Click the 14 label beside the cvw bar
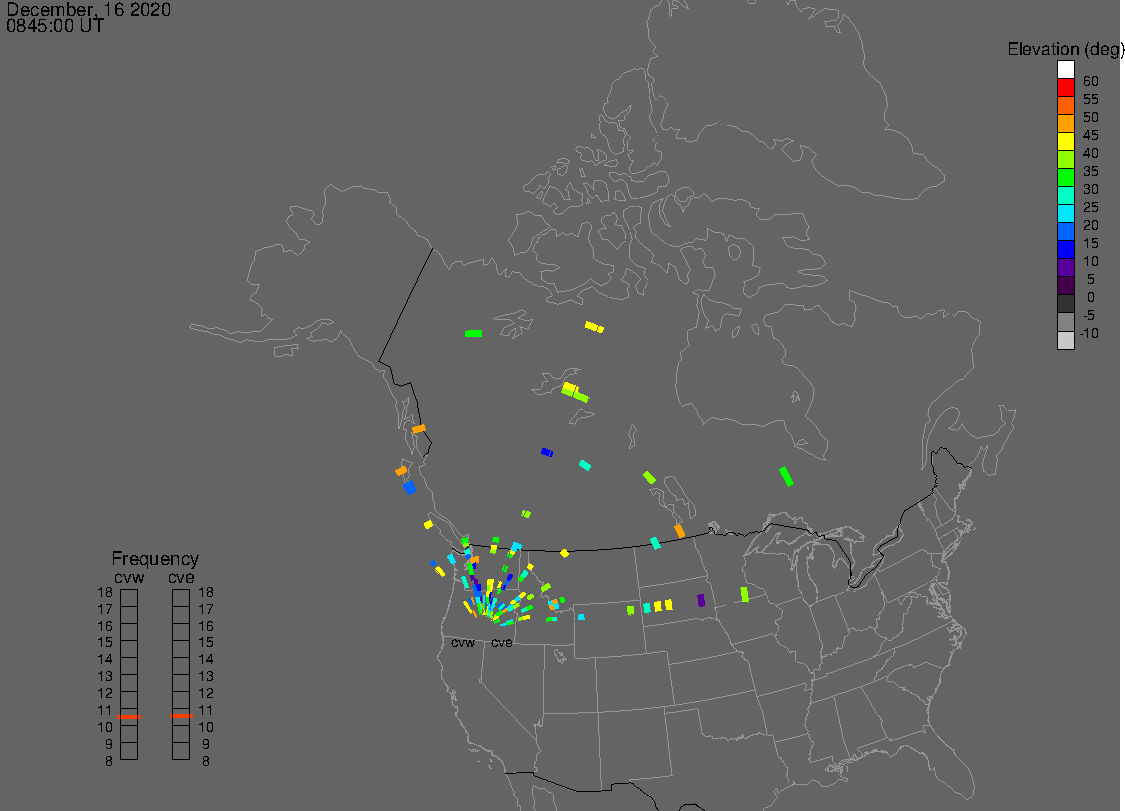The width and height of the screenshot is (1125, 811). (105, 659)
